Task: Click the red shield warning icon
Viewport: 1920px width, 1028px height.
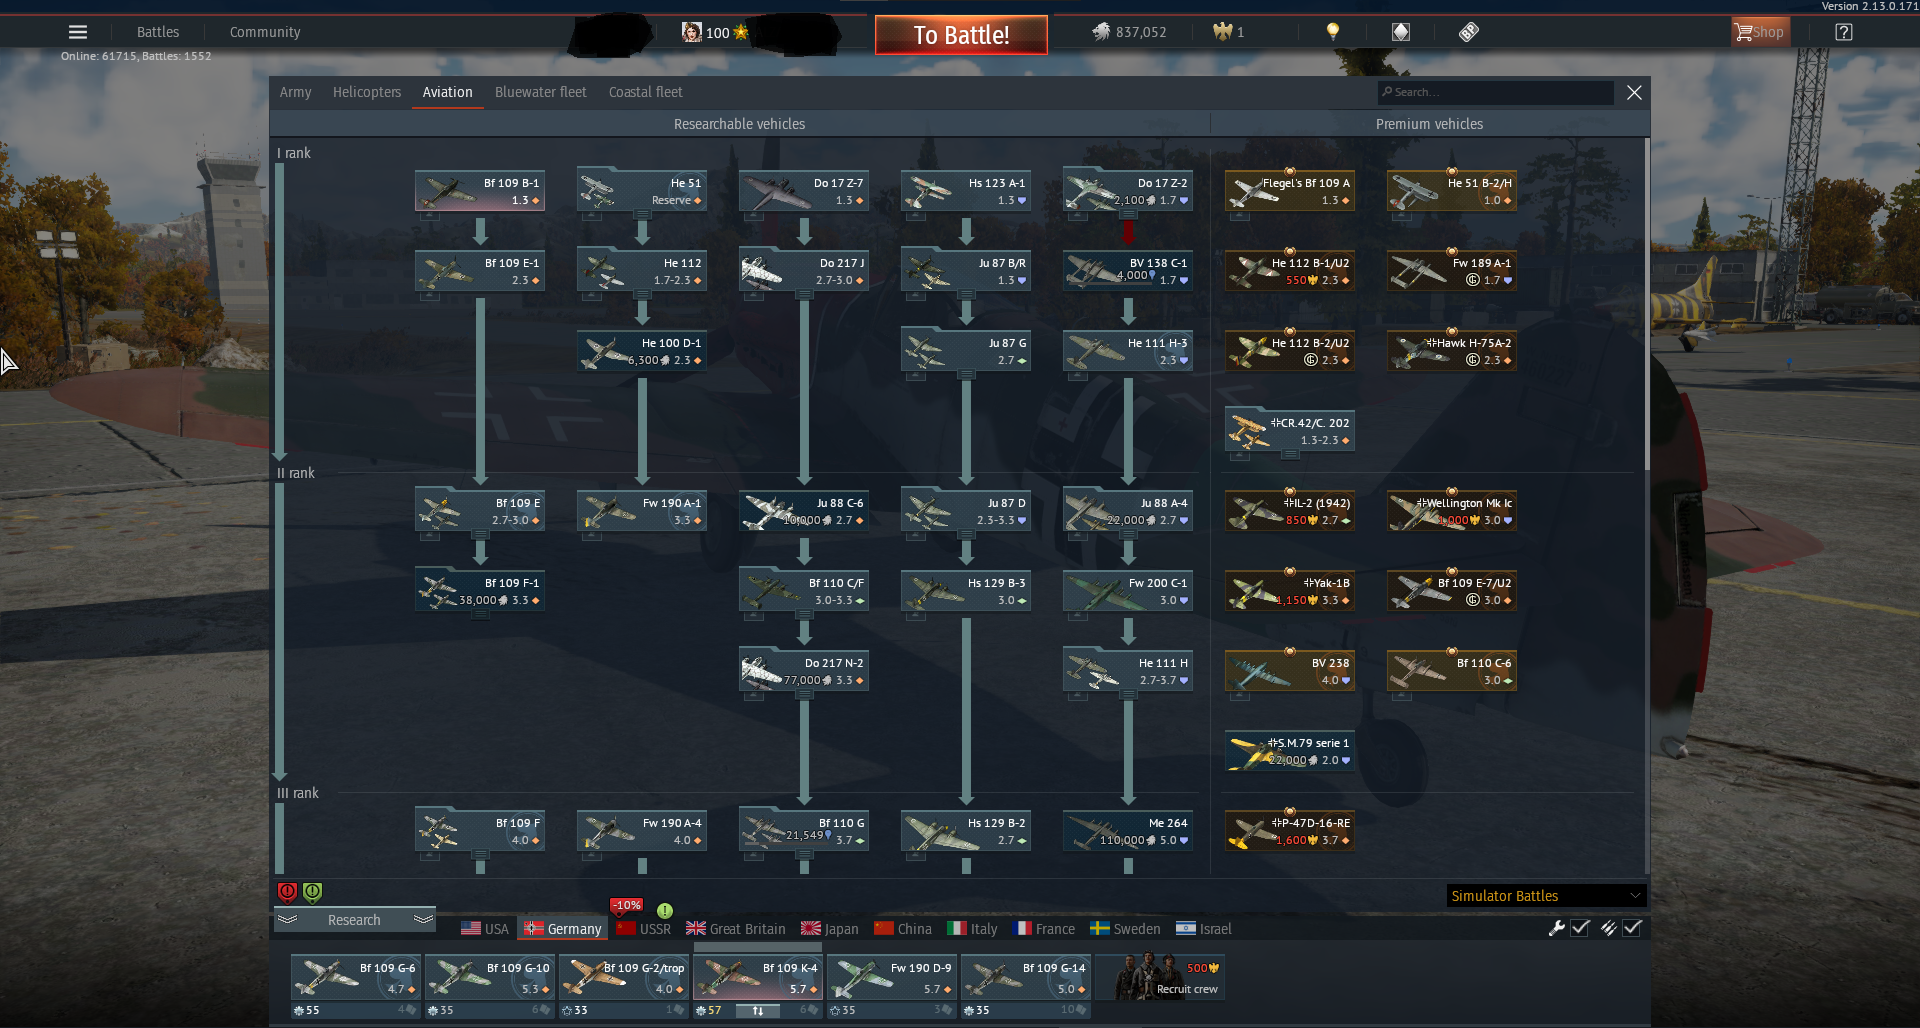Action: coord(287,892)
